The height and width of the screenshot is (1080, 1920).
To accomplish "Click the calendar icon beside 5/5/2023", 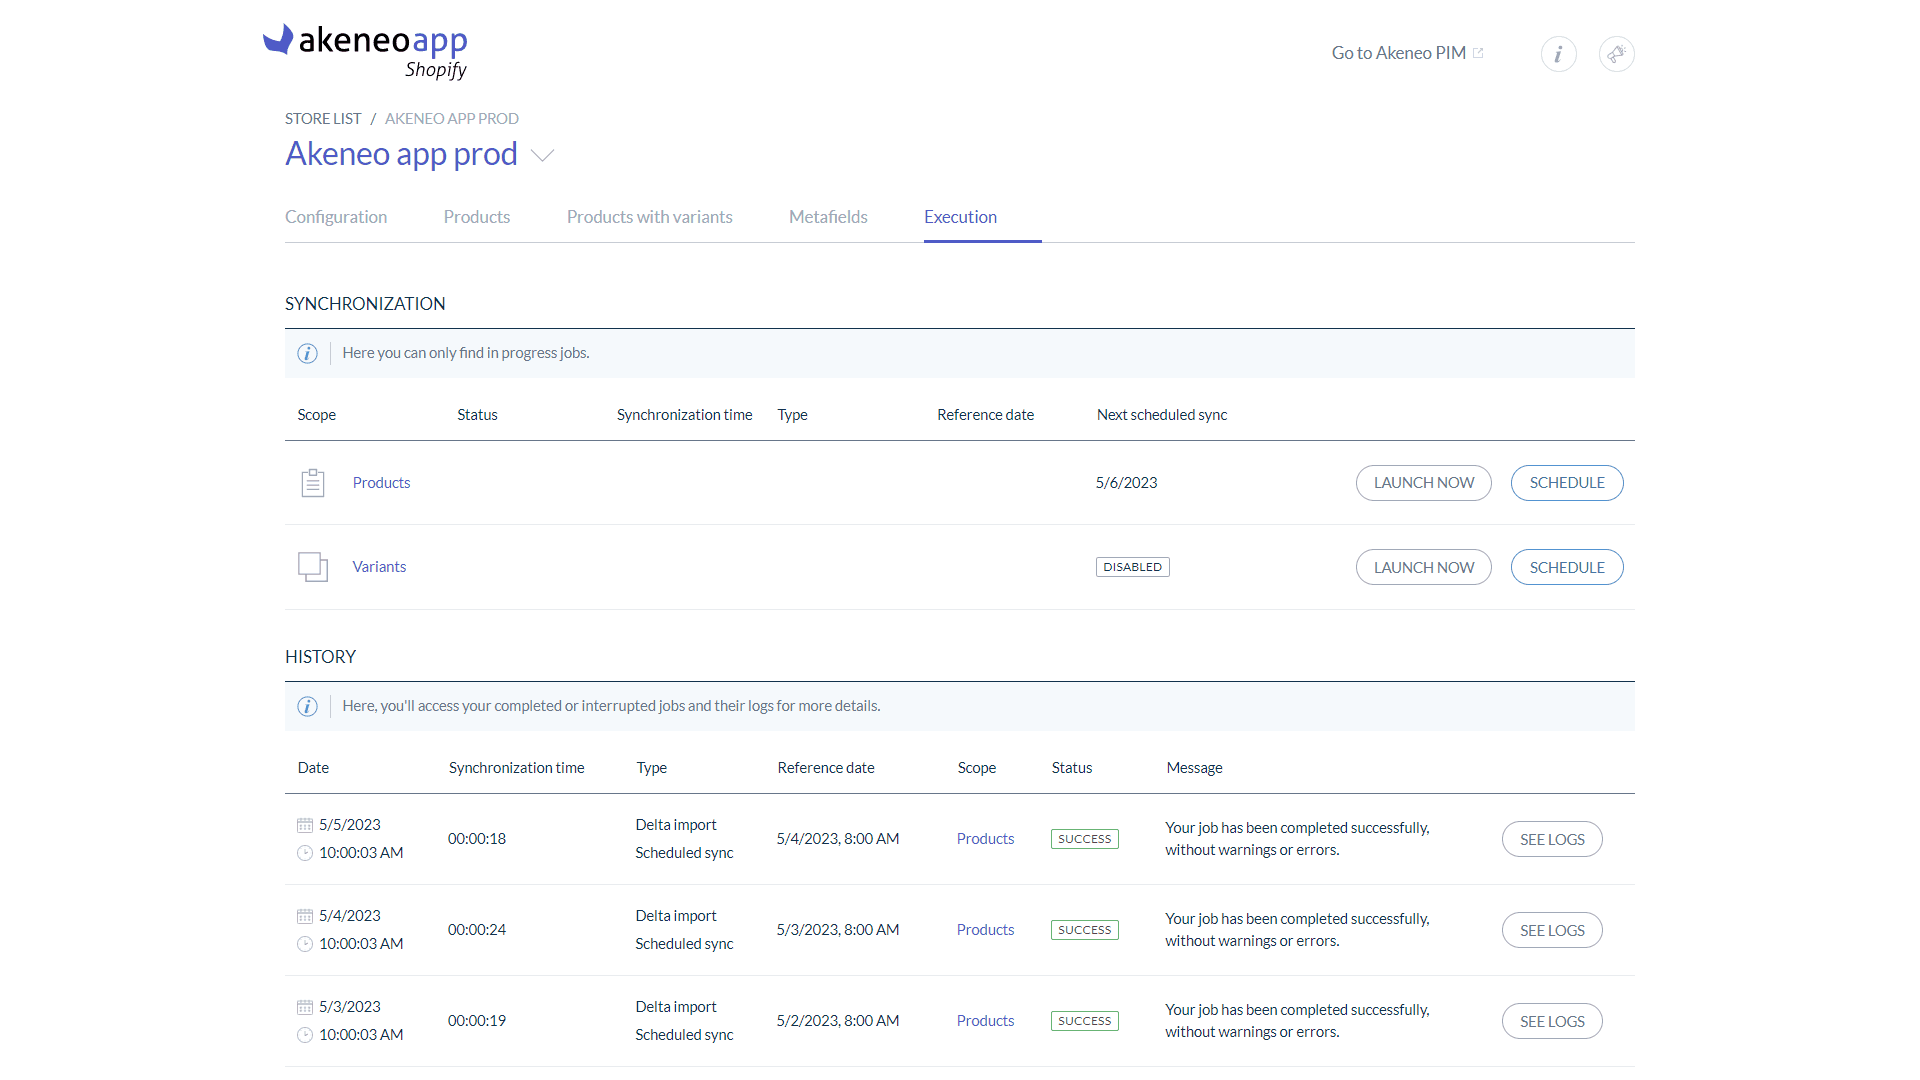I will click(x=305, y=825).
